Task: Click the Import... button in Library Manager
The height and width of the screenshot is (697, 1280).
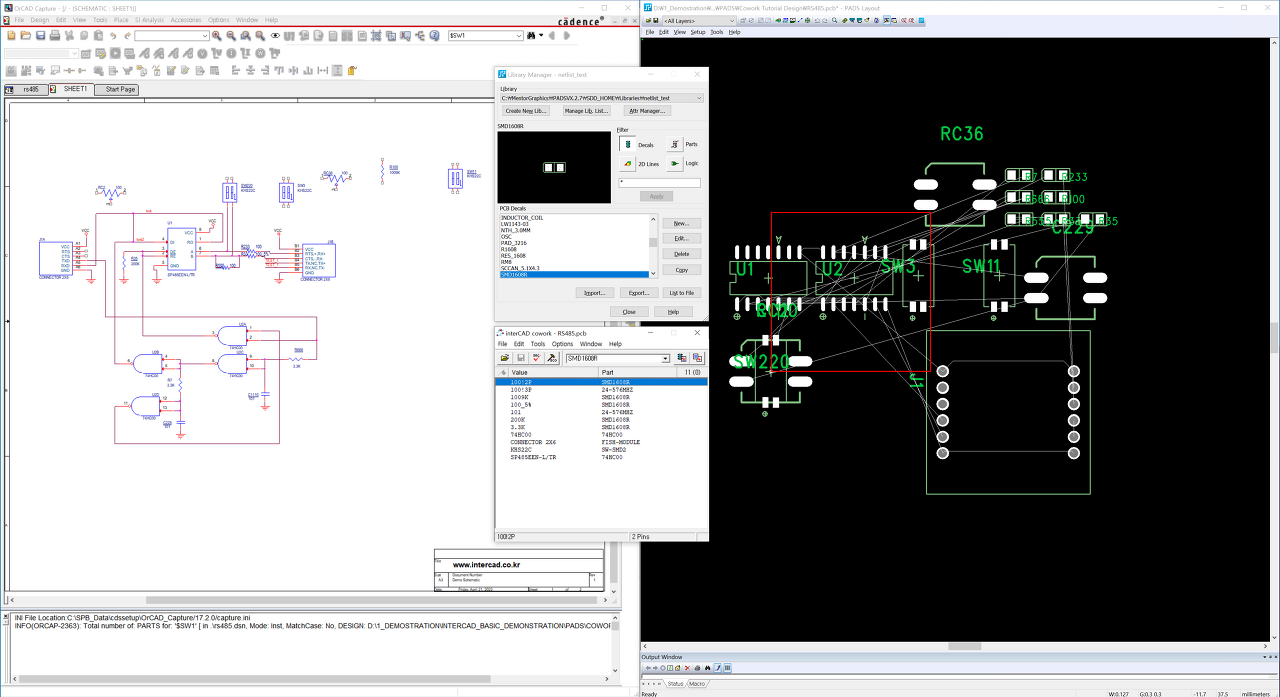Action: [594, 293]
